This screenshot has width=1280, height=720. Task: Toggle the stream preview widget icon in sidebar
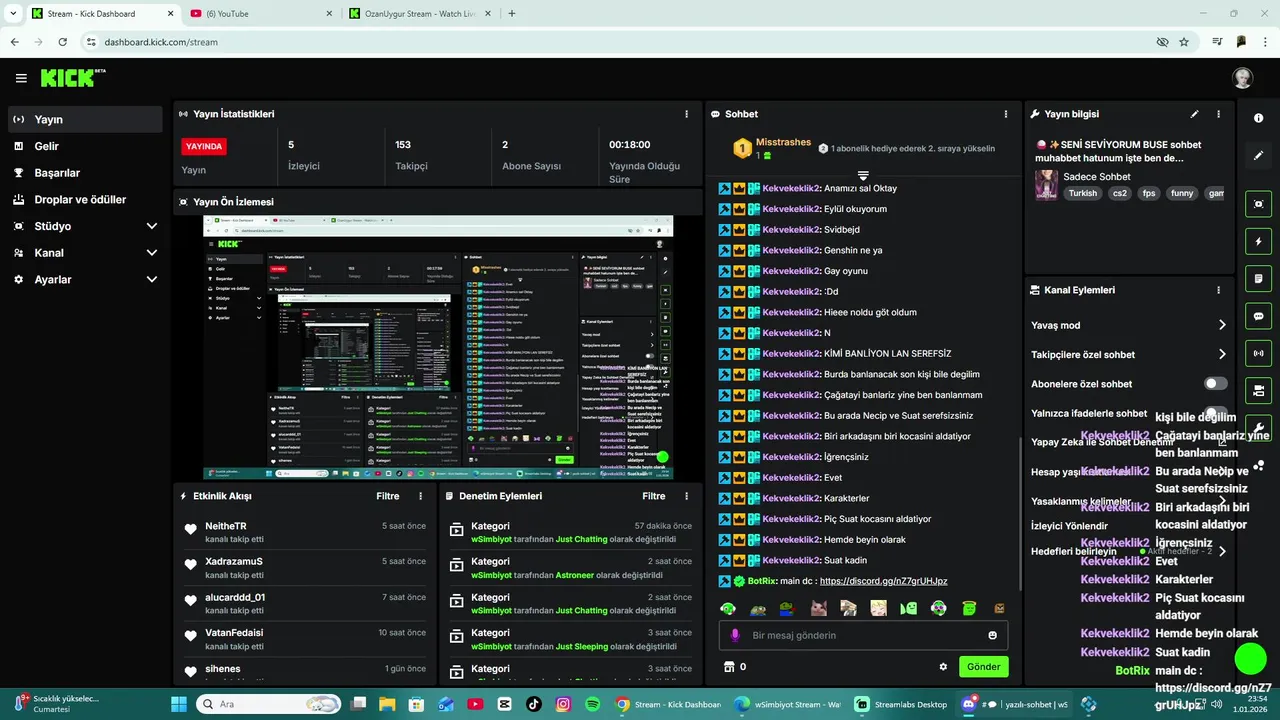pos(1259,204)
